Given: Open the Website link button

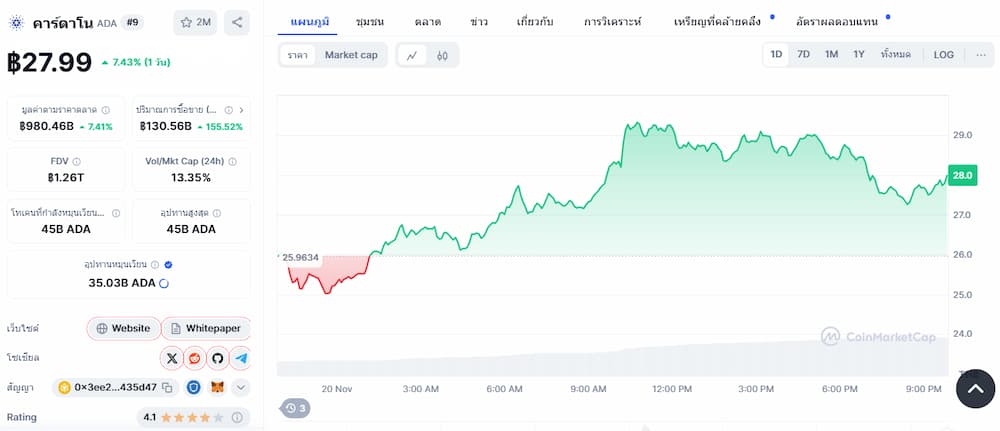Looking at the screenshot, I should point(124,329).
